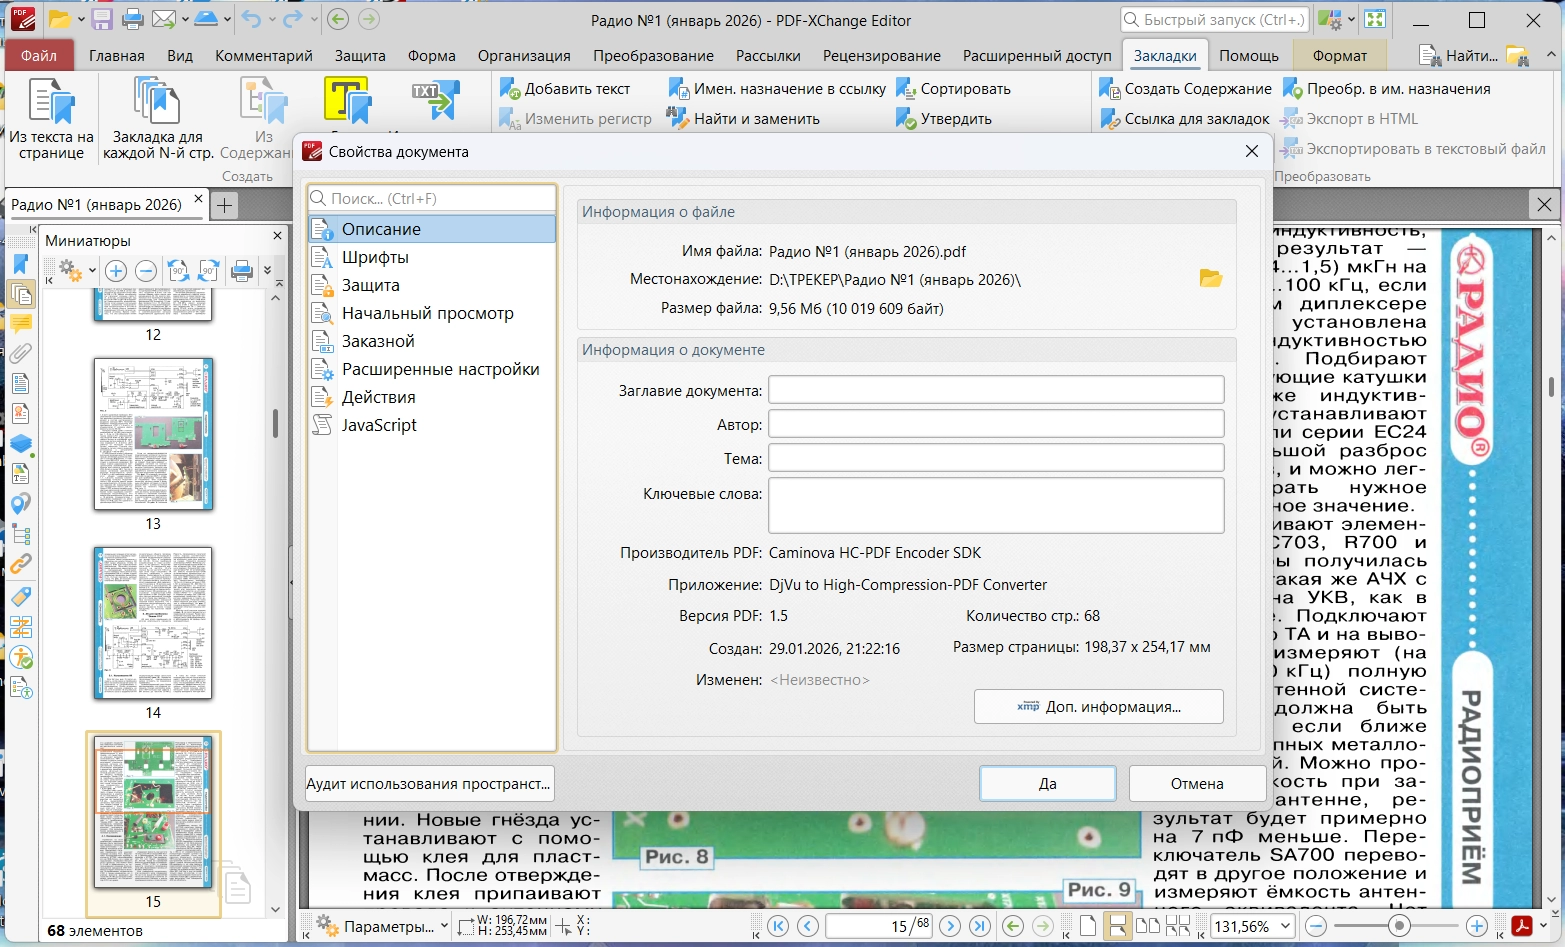Open the Layers pane icon in left sidebar
The image size is (1565, 947).
pyautogui.click(x=21, y=443)
